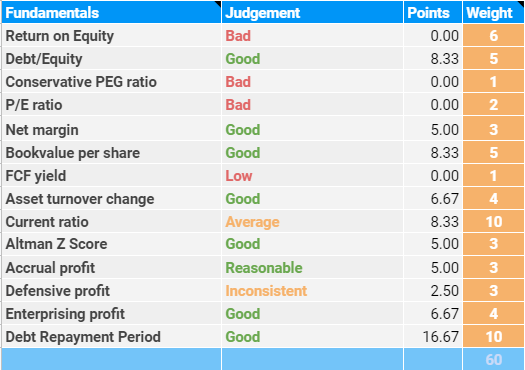Click the Judgement column header
525x370 pixels.
312,12
